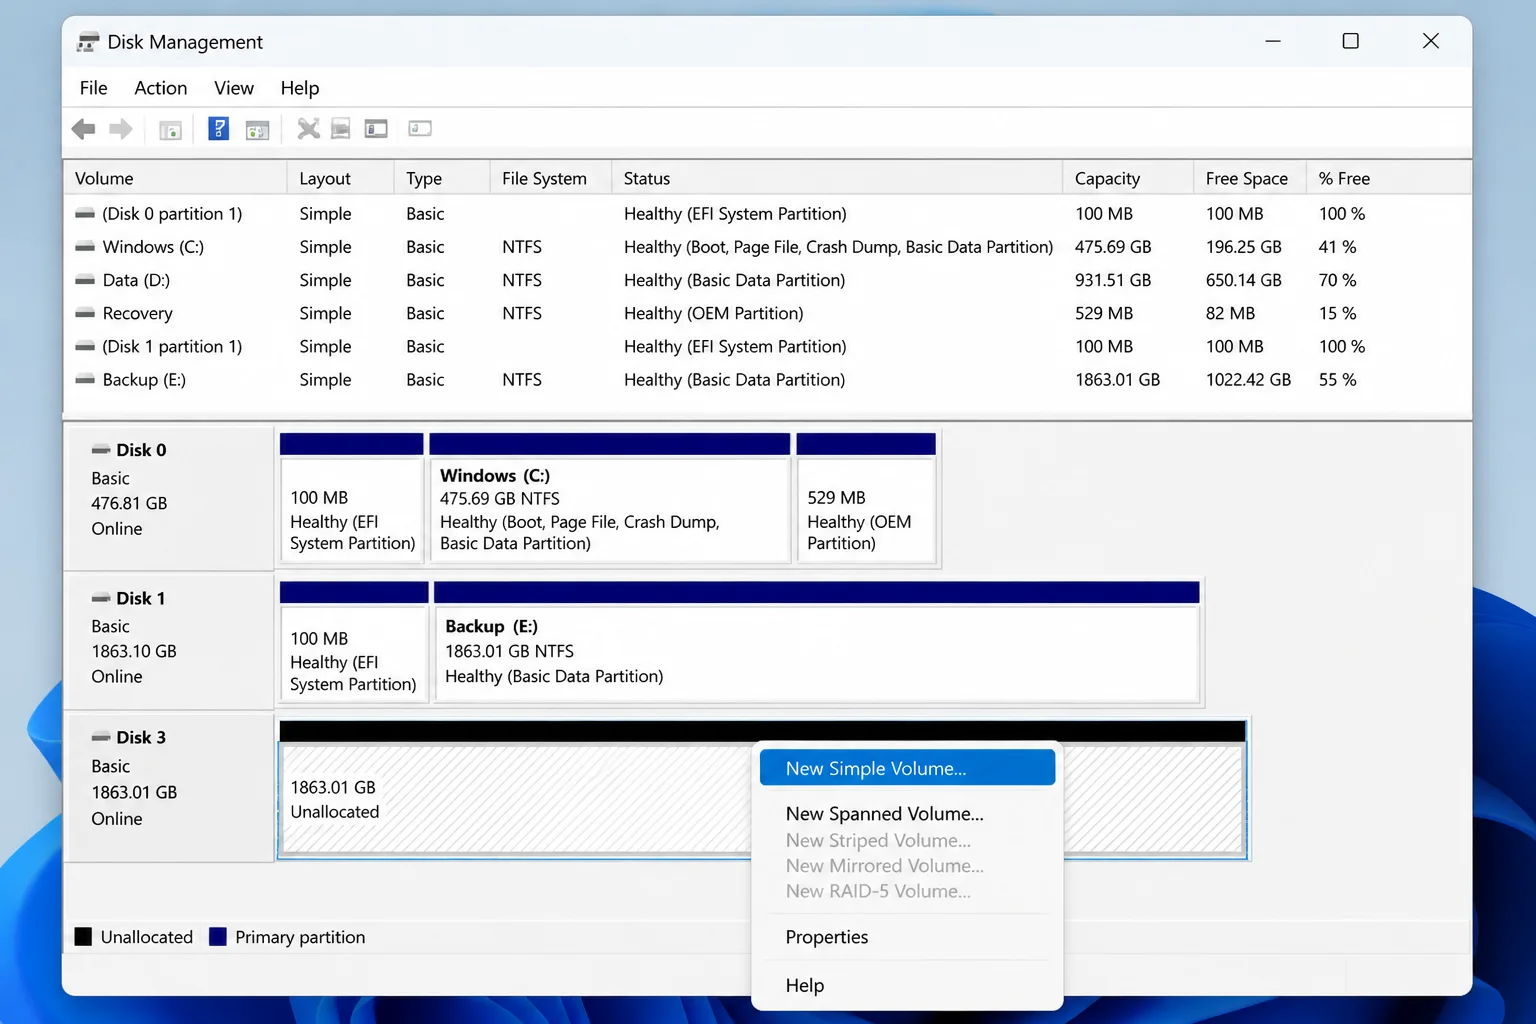The width and height of the screenshot is (1536, 1024).
Task: Sort by the Volume column header
Action: click(x=175, y=178)
